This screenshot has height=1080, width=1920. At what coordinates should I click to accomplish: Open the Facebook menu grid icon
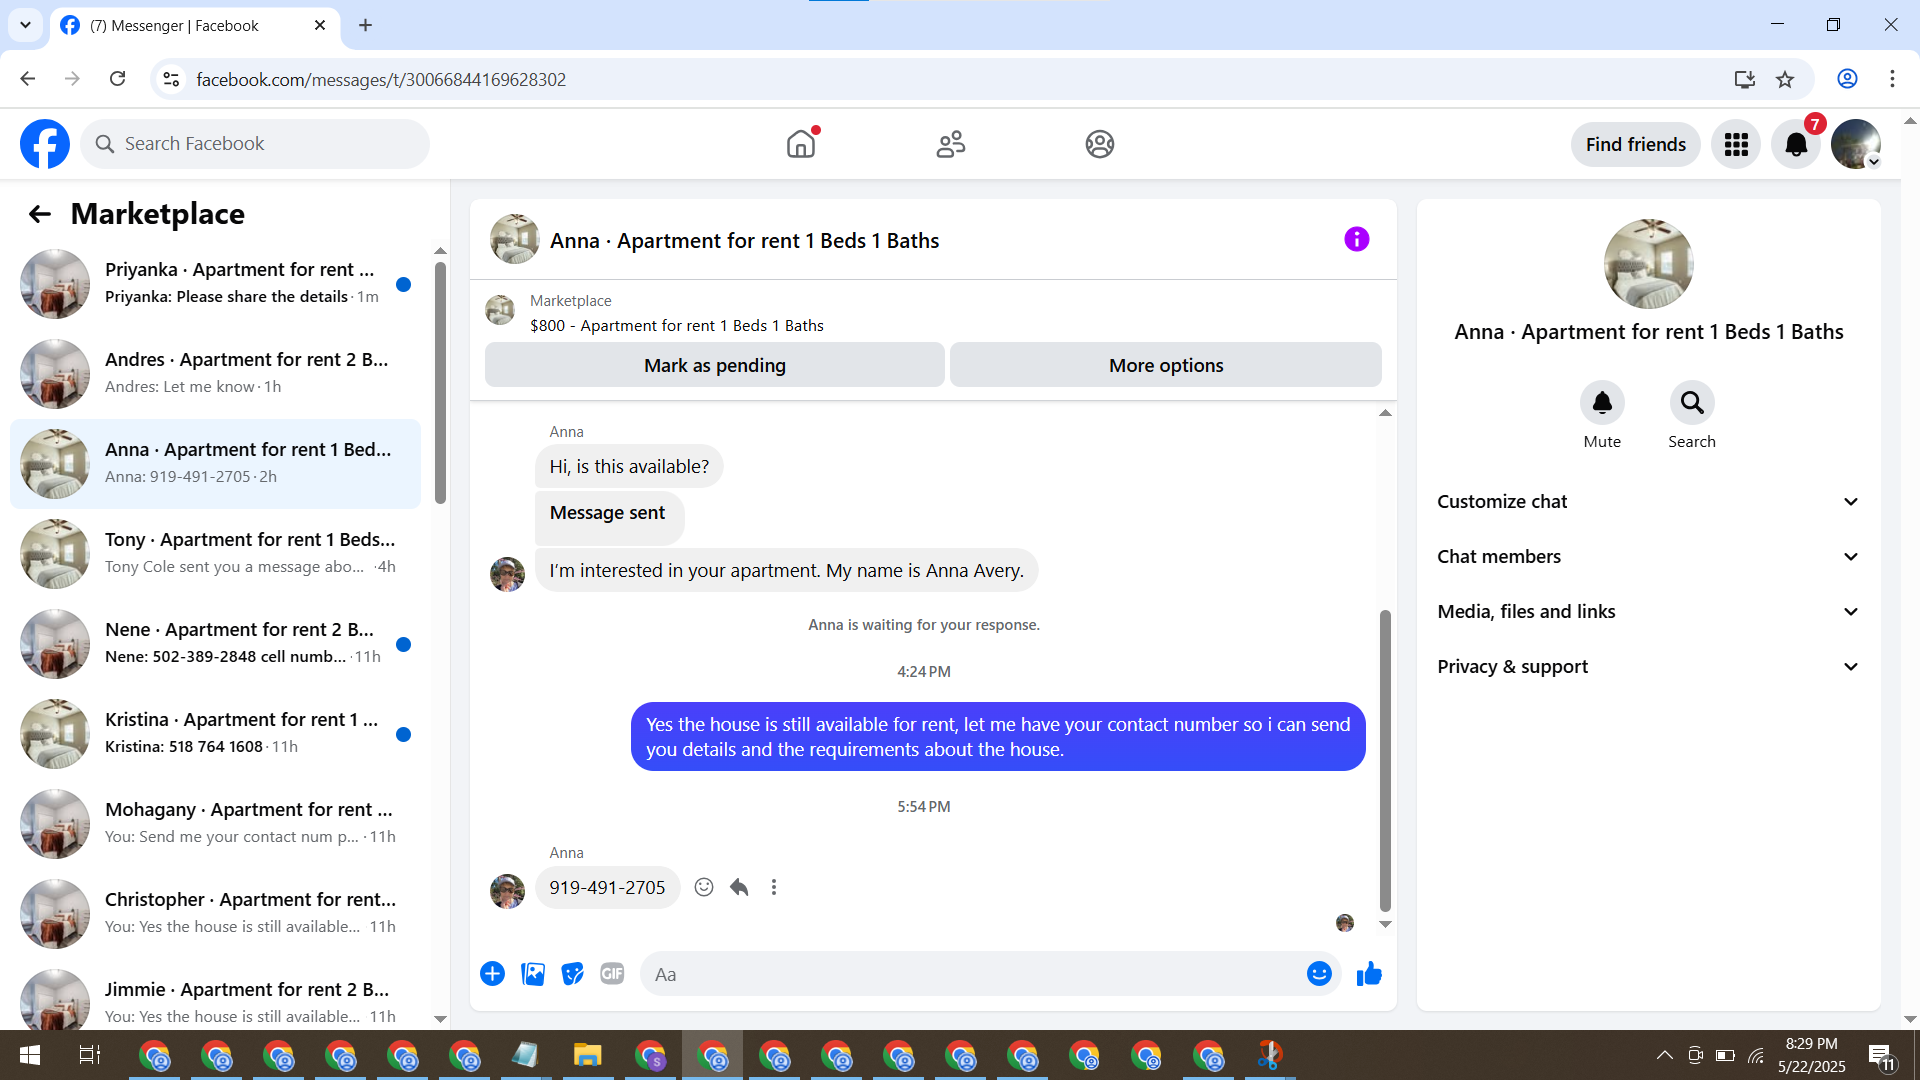pos(1736,144)
